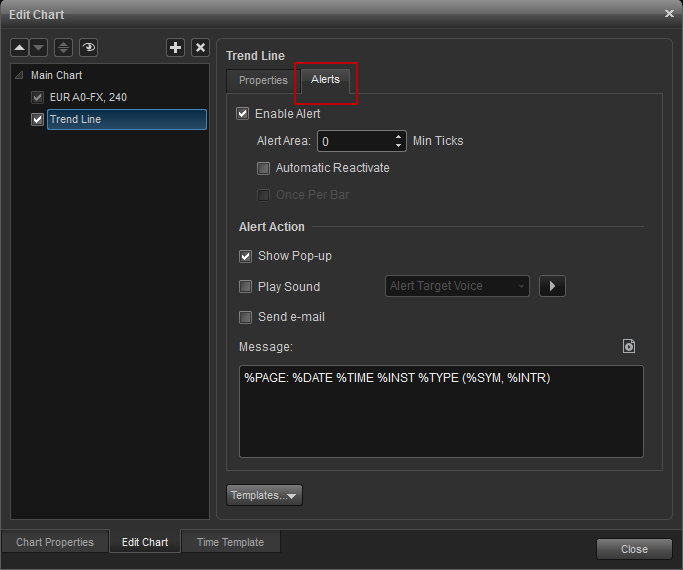Open the Time Template tab
Image resolution: width=683 pixels, height=570 pixels.
tap(230, 542)
